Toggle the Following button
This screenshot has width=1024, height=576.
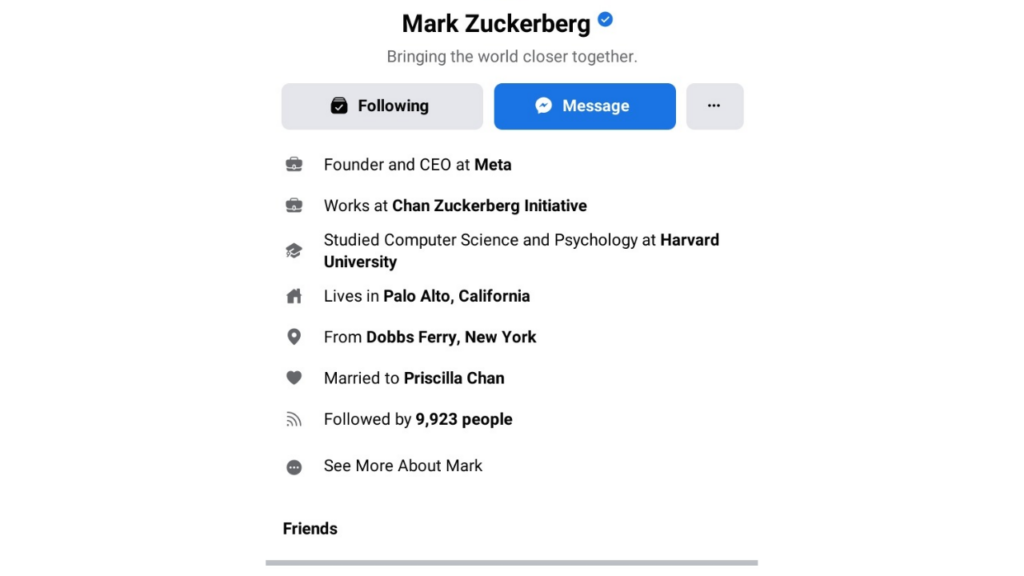pyautogui.click(x=382, y=106)
